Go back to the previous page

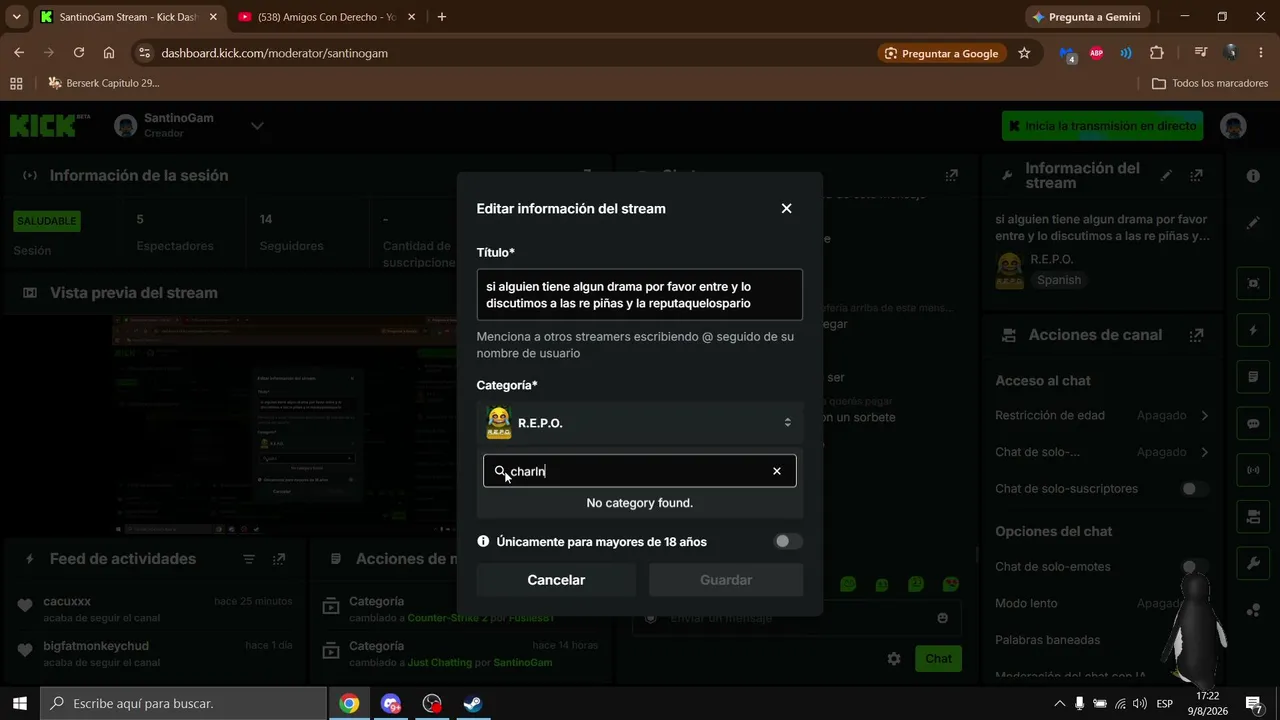[x=19, y=53]
